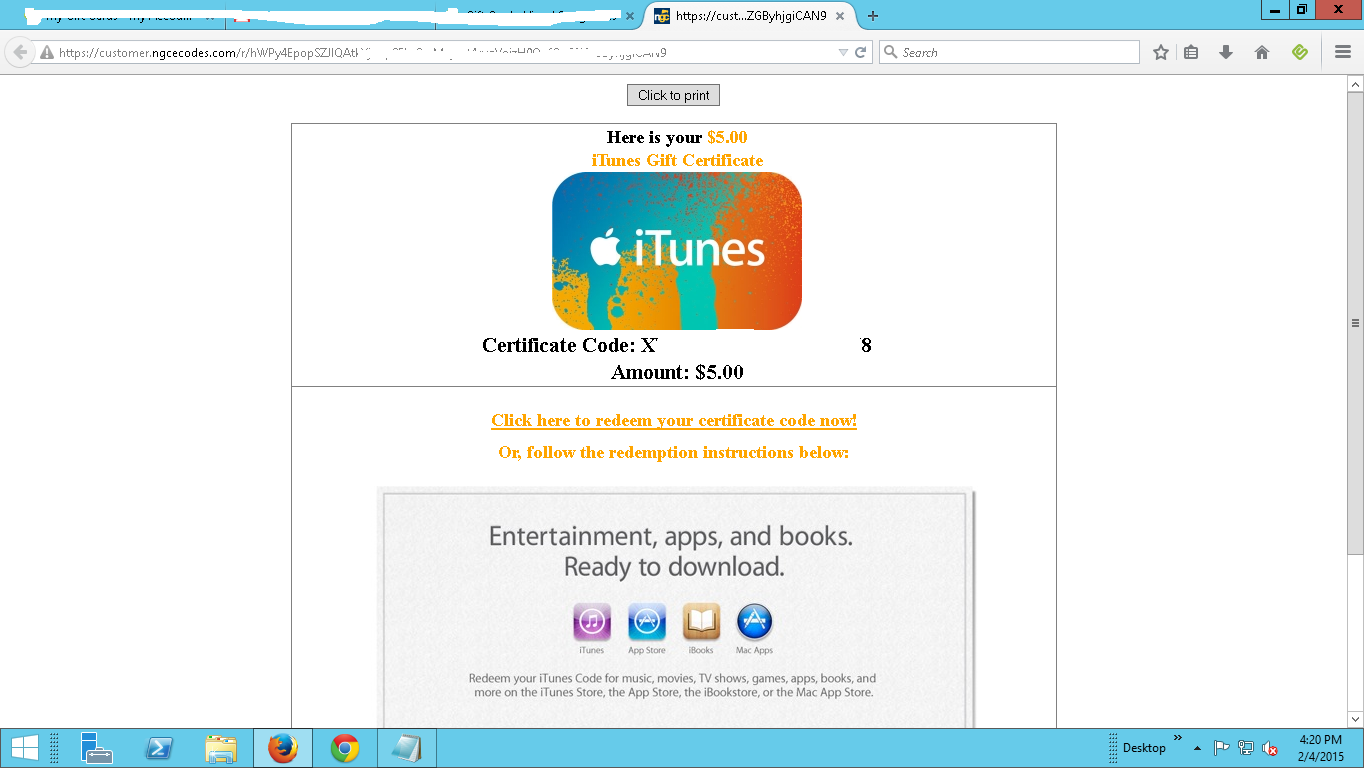Click the 'Redeem your iTunes Code for music' paragraph
The height and width of the screenshot is (768, 1364).
pyautogui.click(x=674, y=685)
